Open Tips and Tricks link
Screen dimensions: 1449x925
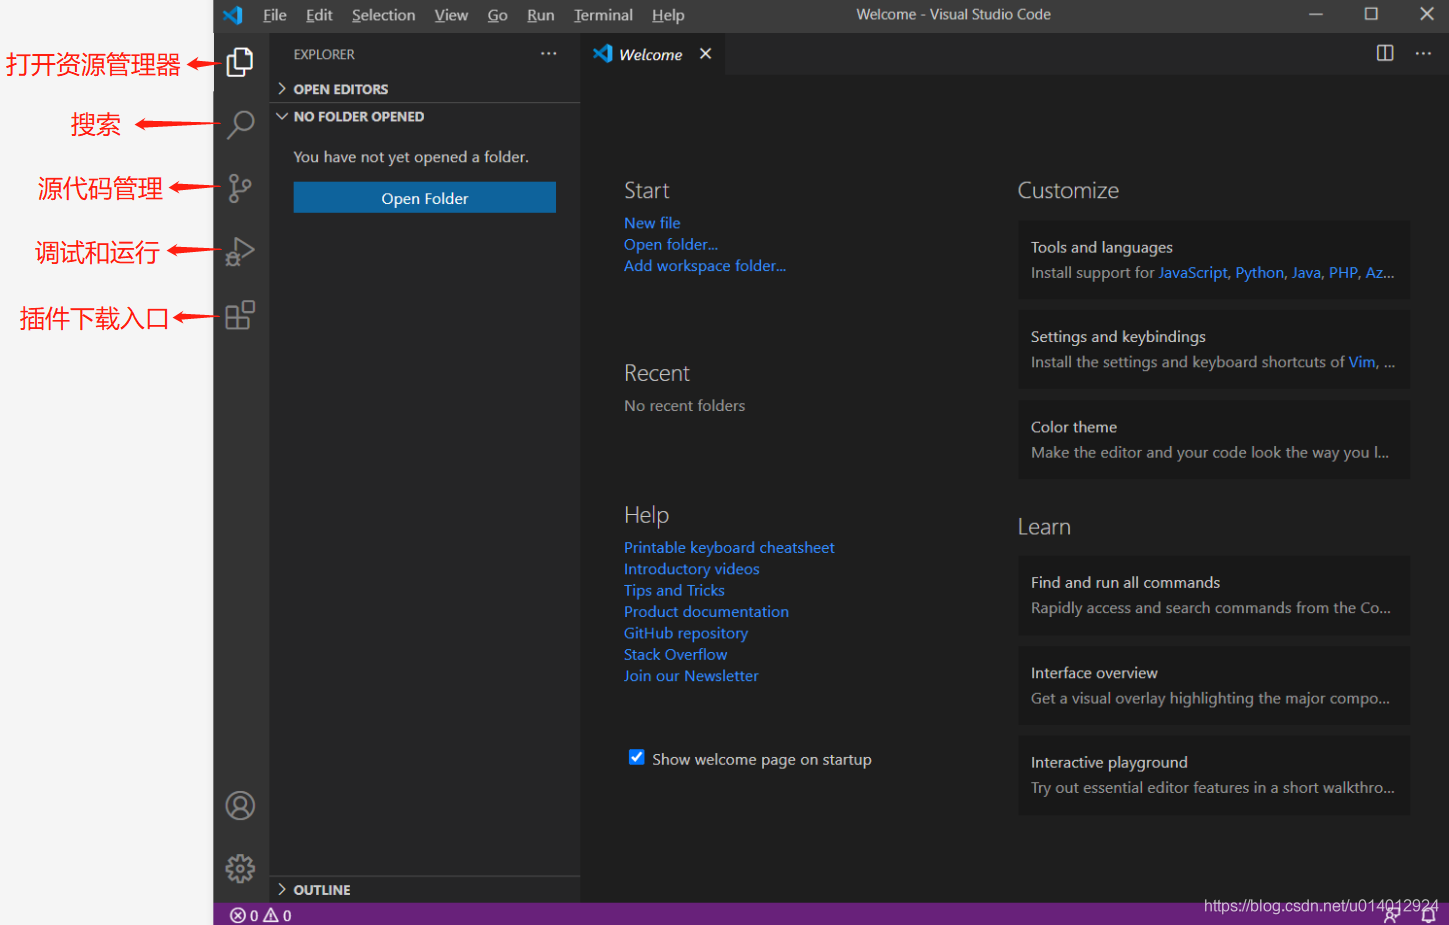[674, 590]
